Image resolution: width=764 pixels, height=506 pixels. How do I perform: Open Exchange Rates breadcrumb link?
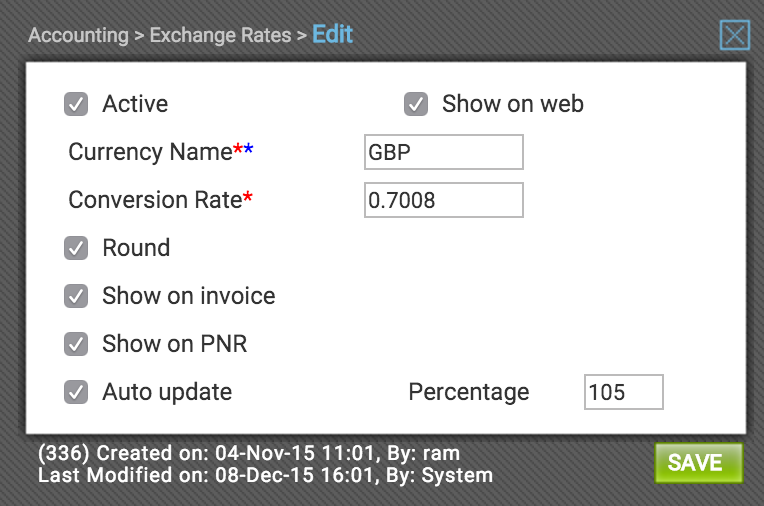[x=220, y=35]
